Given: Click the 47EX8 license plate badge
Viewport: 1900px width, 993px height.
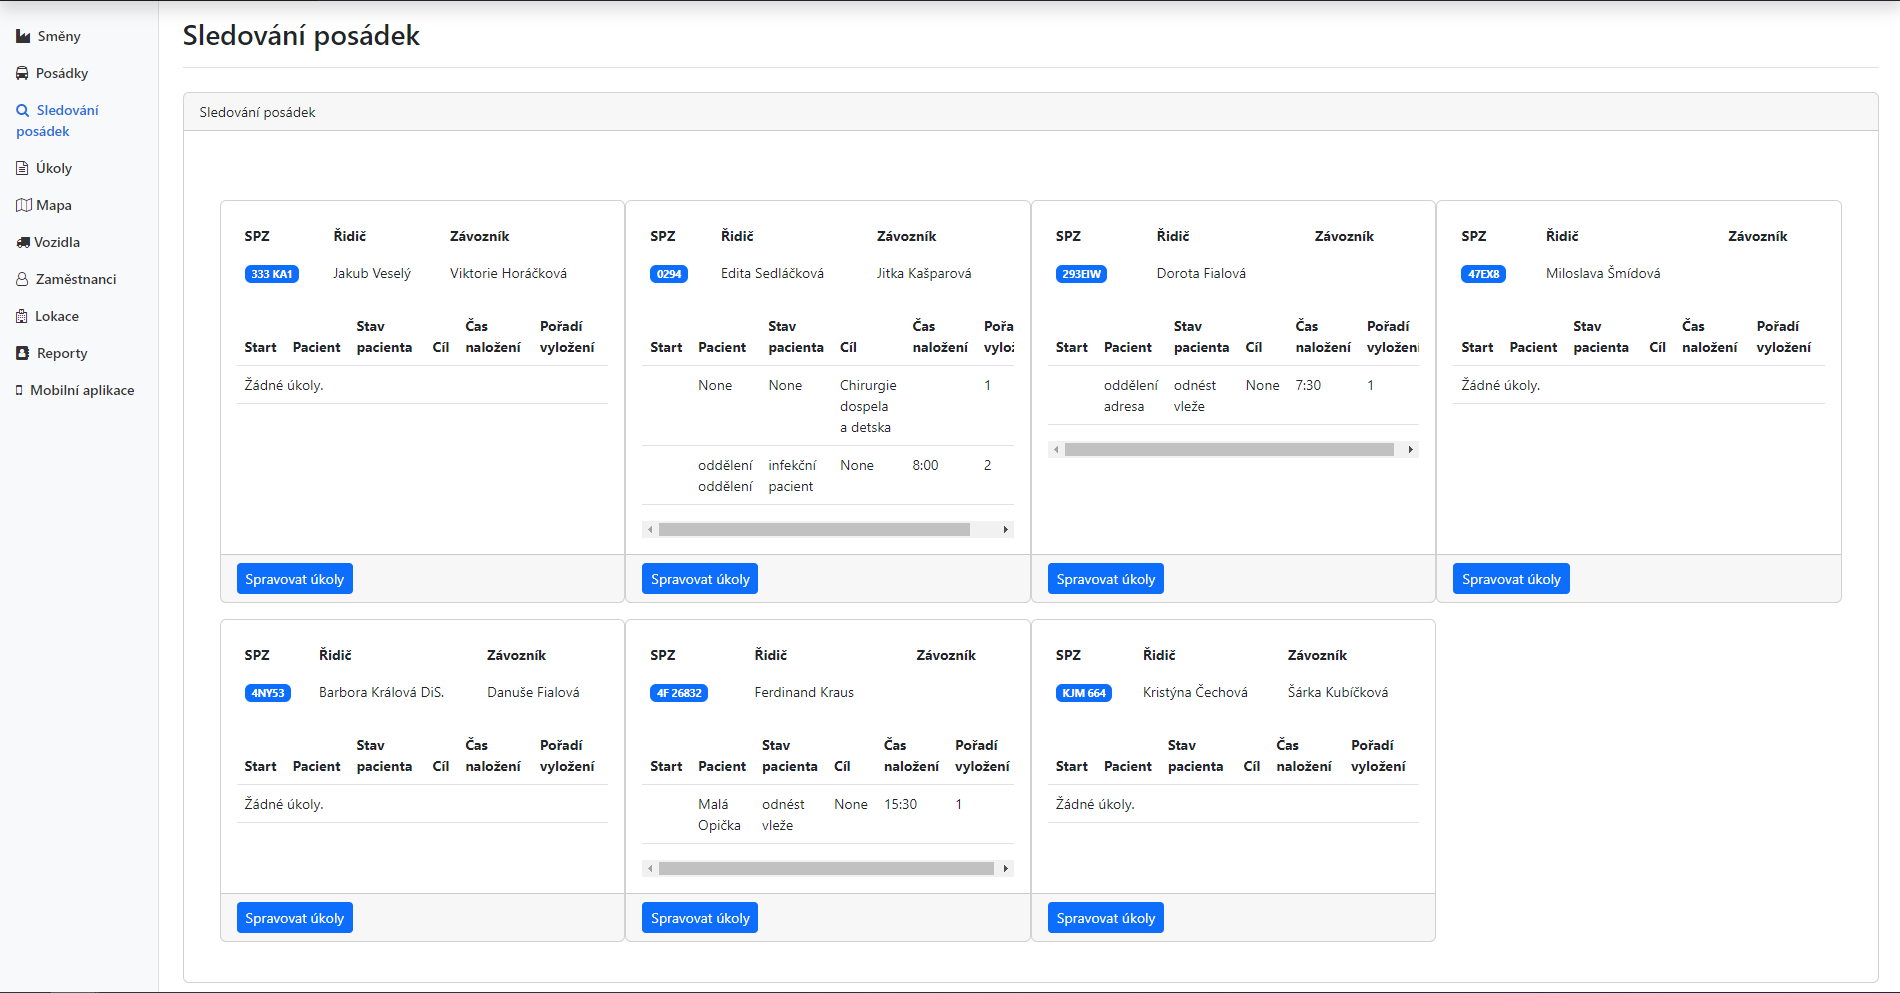Looking at the screenshot, I should click(x=1483, y=274).
